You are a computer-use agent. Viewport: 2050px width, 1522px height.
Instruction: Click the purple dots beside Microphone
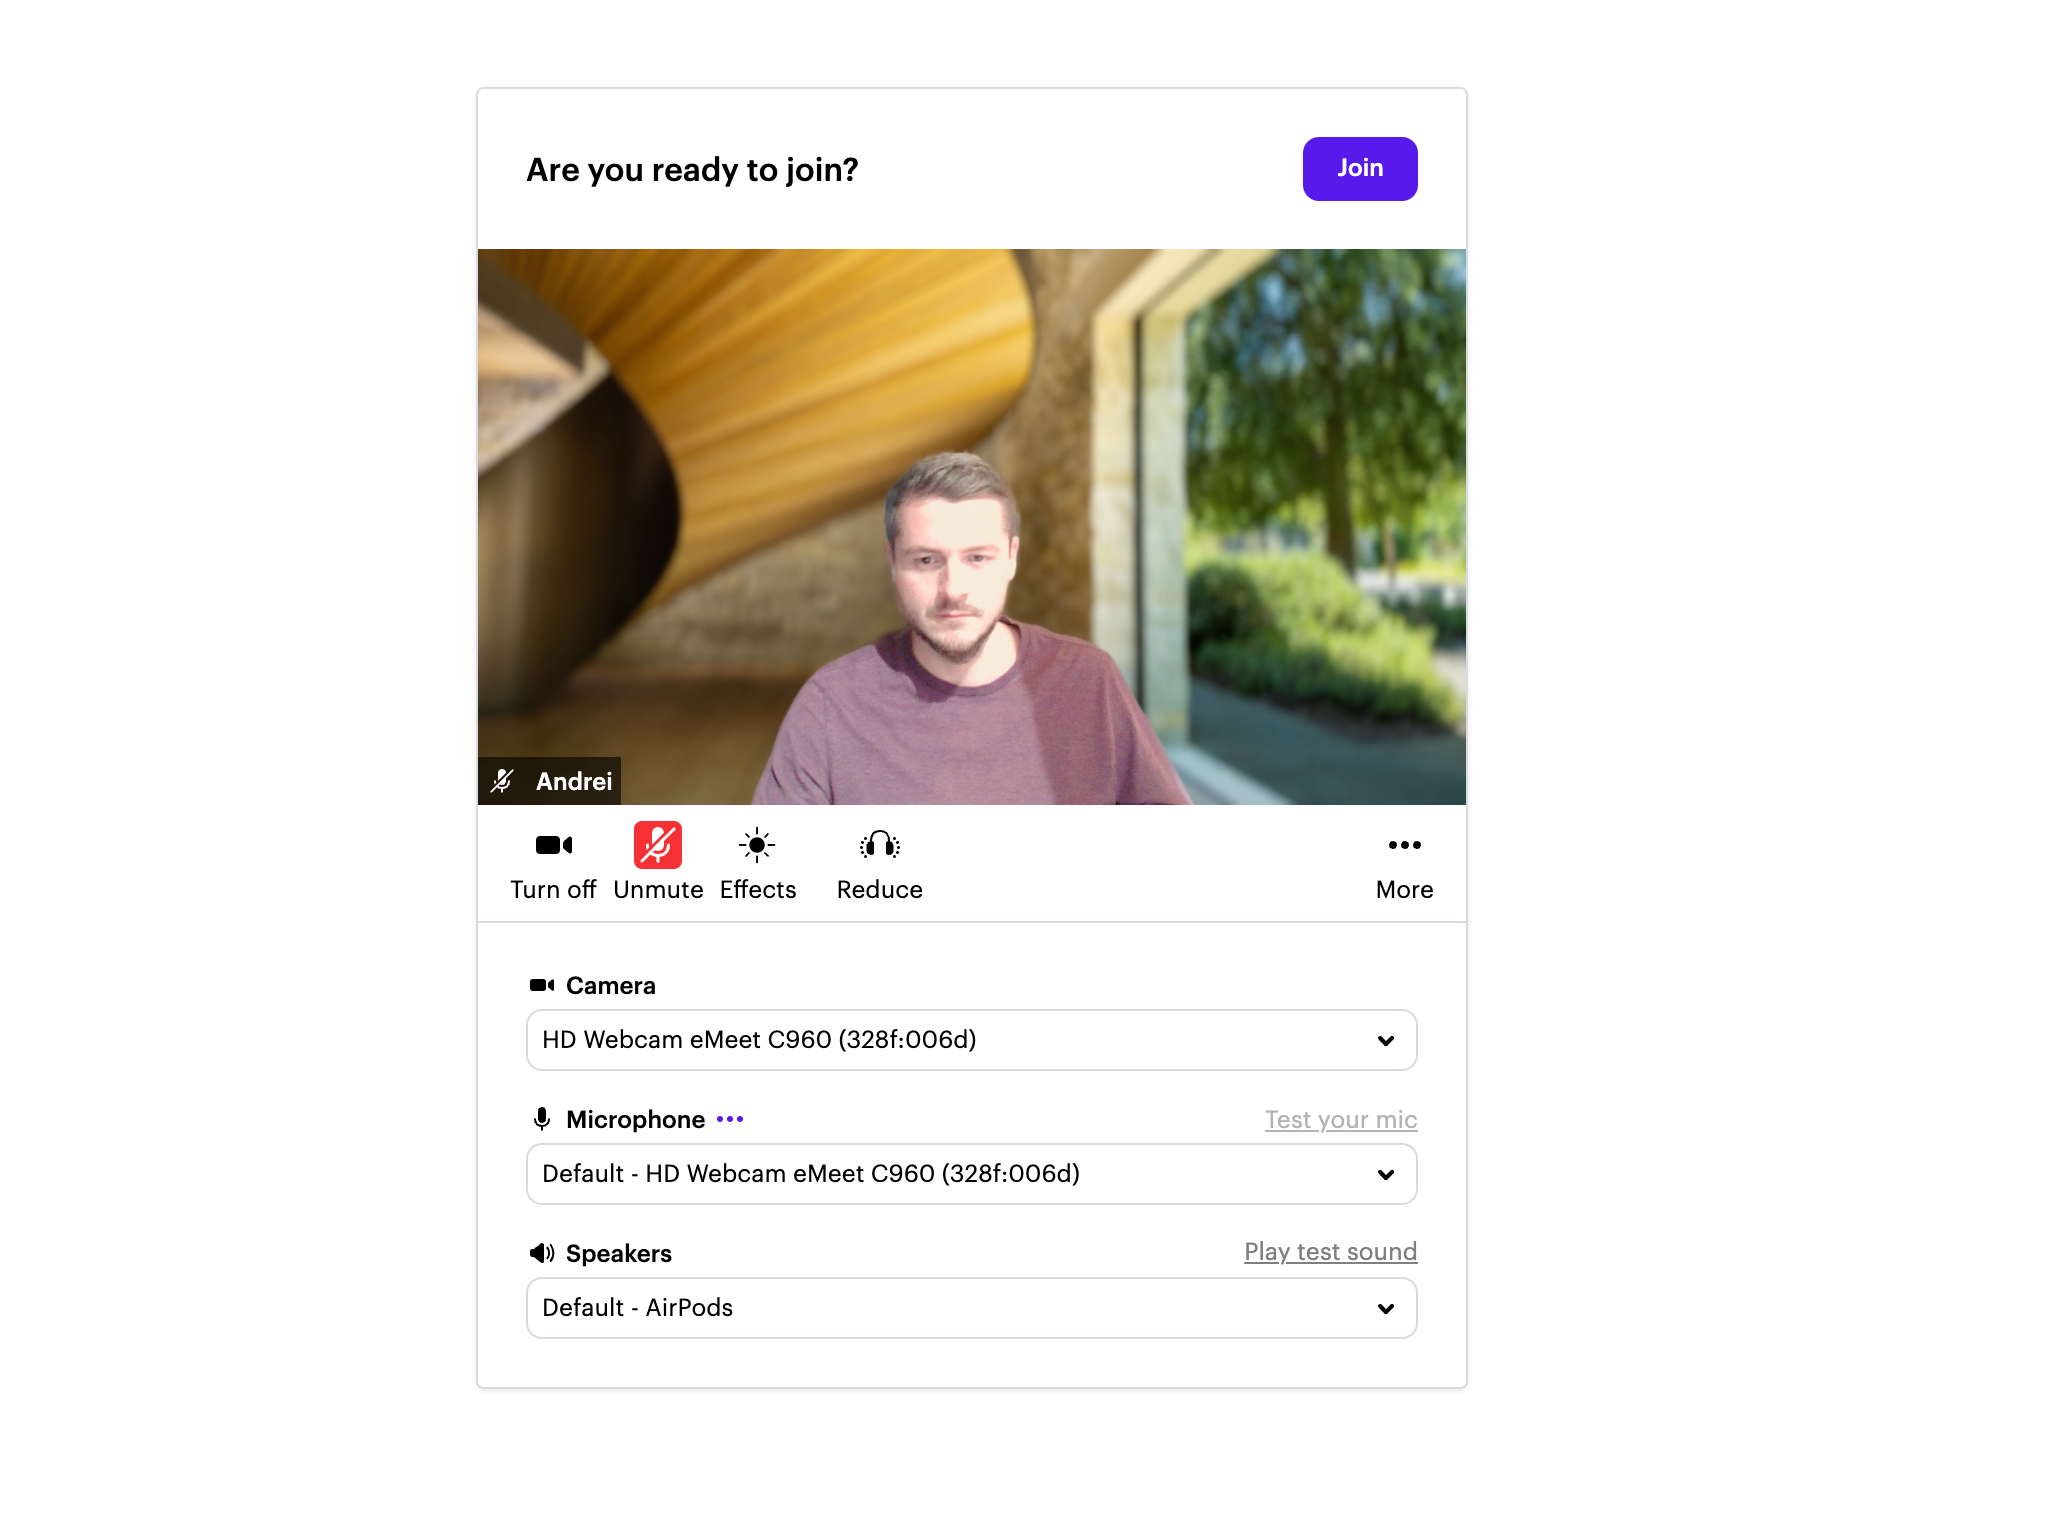pyautogui.click(x=730, y=1120)
